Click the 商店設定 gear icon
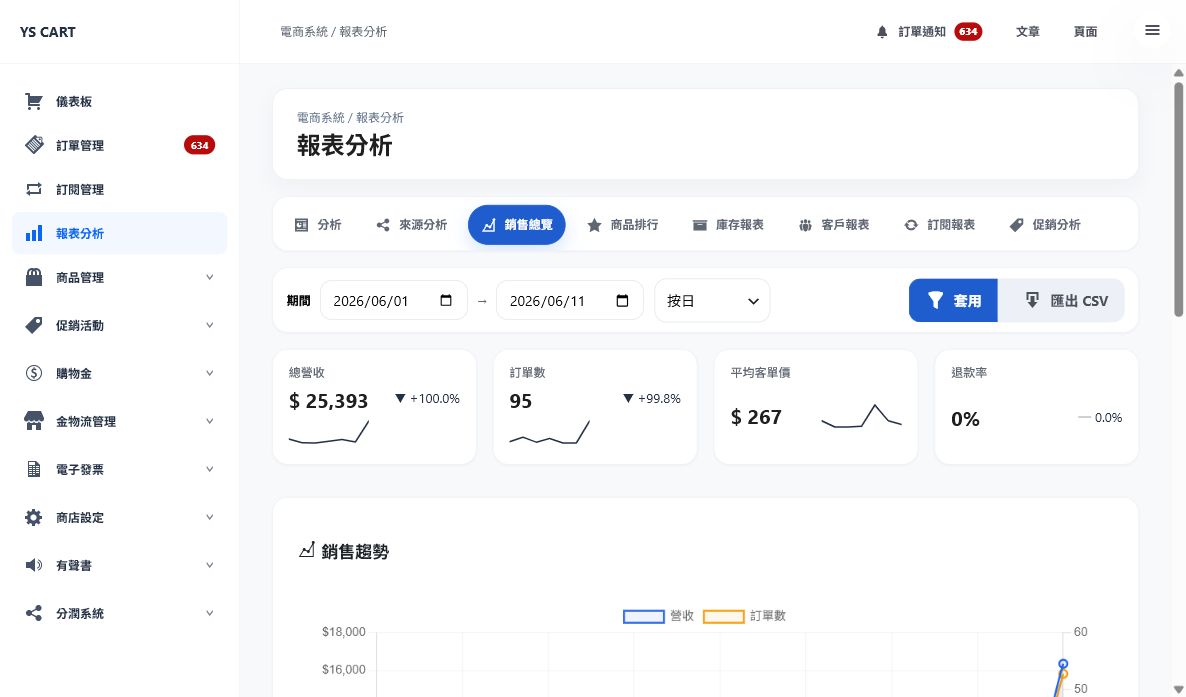This screenshot has height=697, width=1186. tap(34, 518)
